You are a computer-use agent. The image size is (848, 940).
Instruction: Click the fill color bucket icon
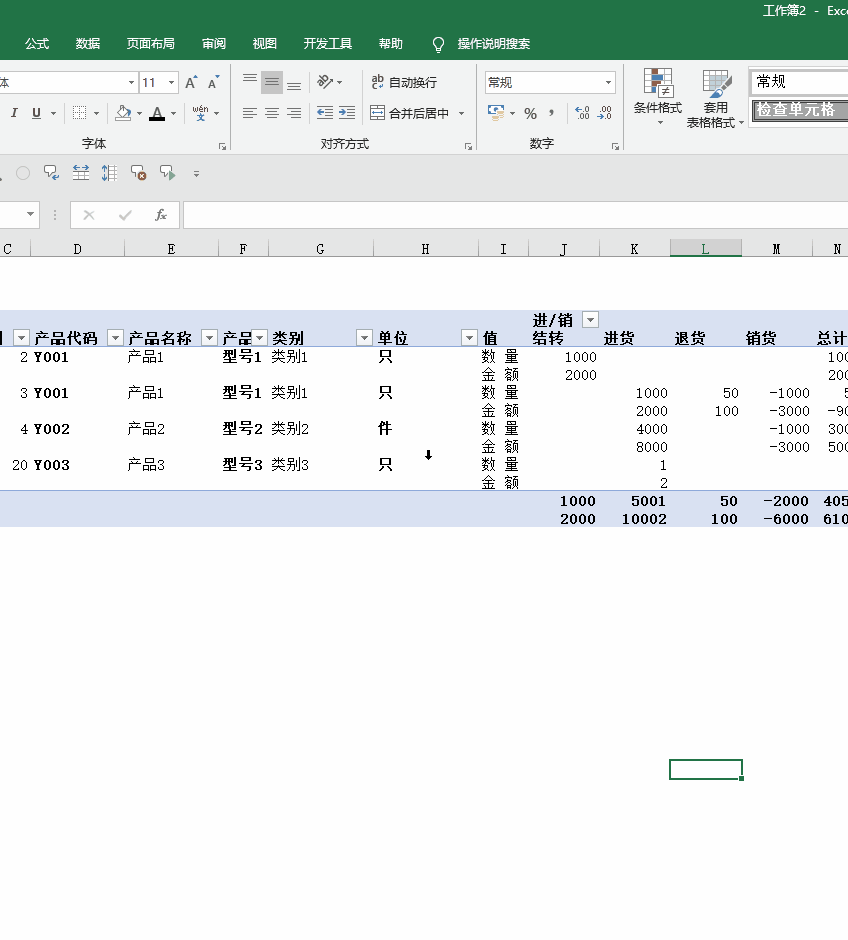123,113
